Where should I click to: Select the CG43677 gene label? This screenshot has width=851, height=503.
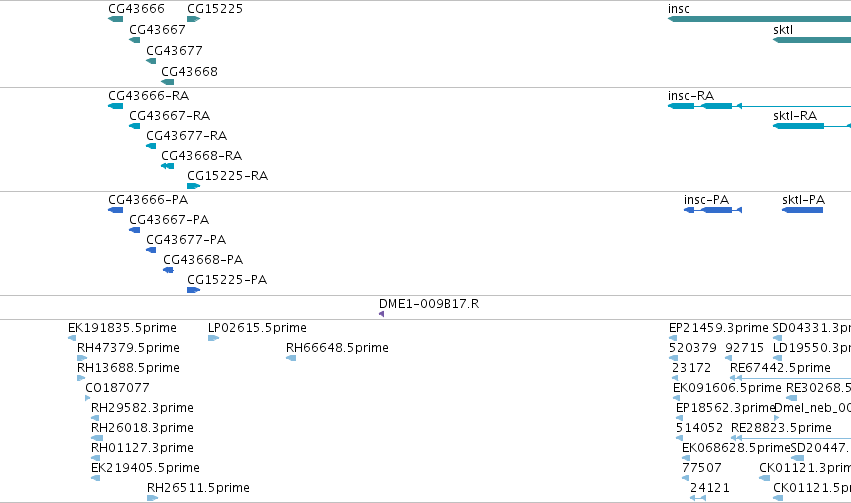click(x=174, y=50)
